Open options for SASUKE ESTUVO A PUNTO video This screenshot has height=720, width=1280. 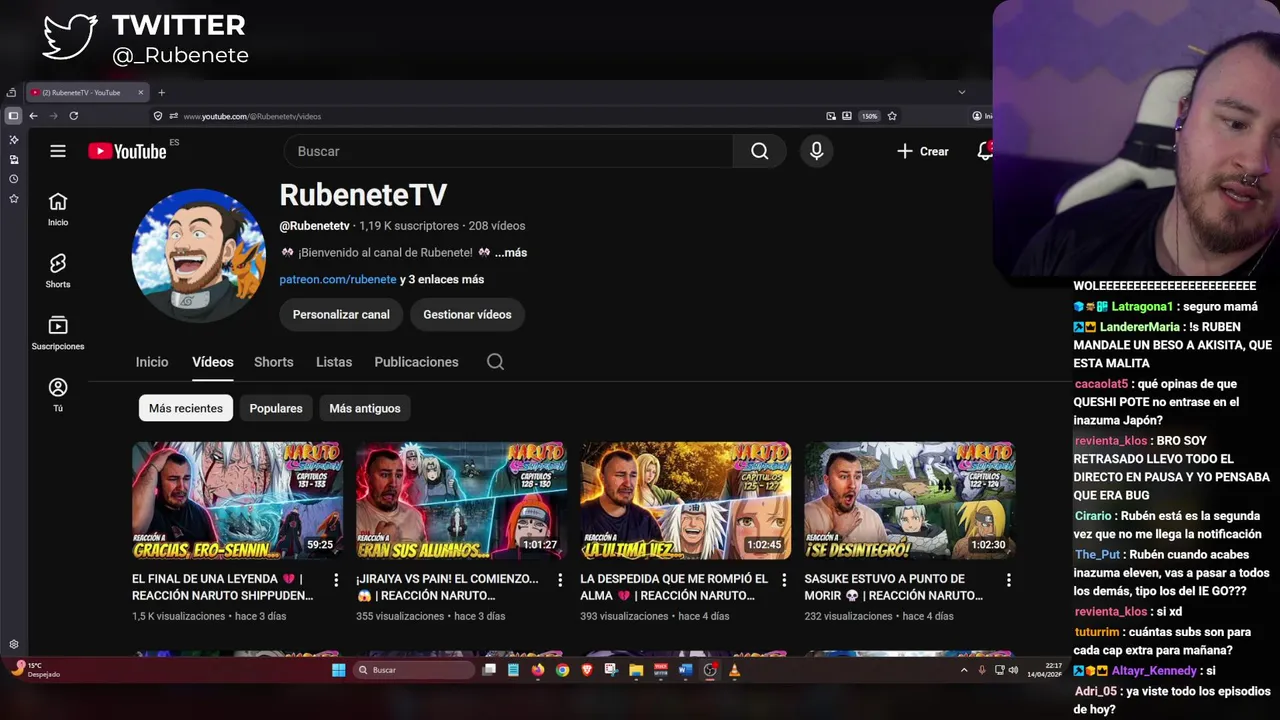click(x=1008, y=580)
